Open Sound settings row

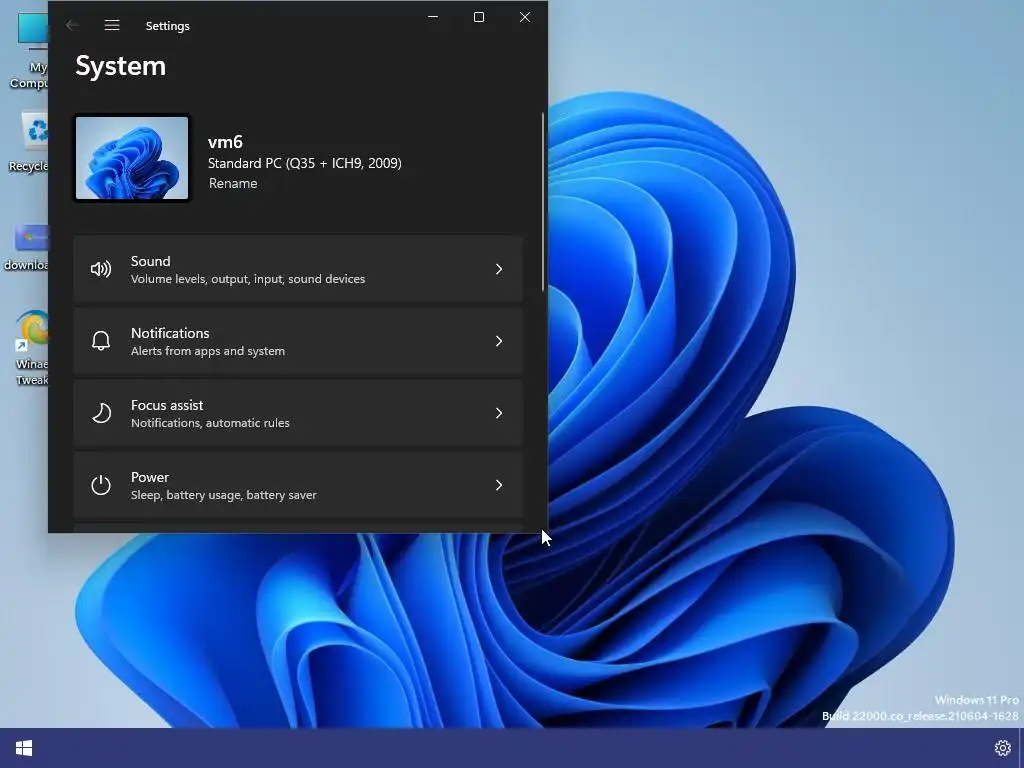click(x=298, y=269)
